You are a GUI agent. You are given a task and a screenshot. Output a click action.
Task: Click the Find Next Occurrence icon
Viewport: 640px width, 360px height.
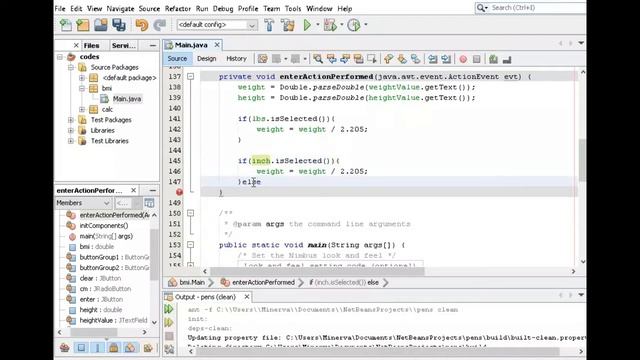[x=345, y=59]
